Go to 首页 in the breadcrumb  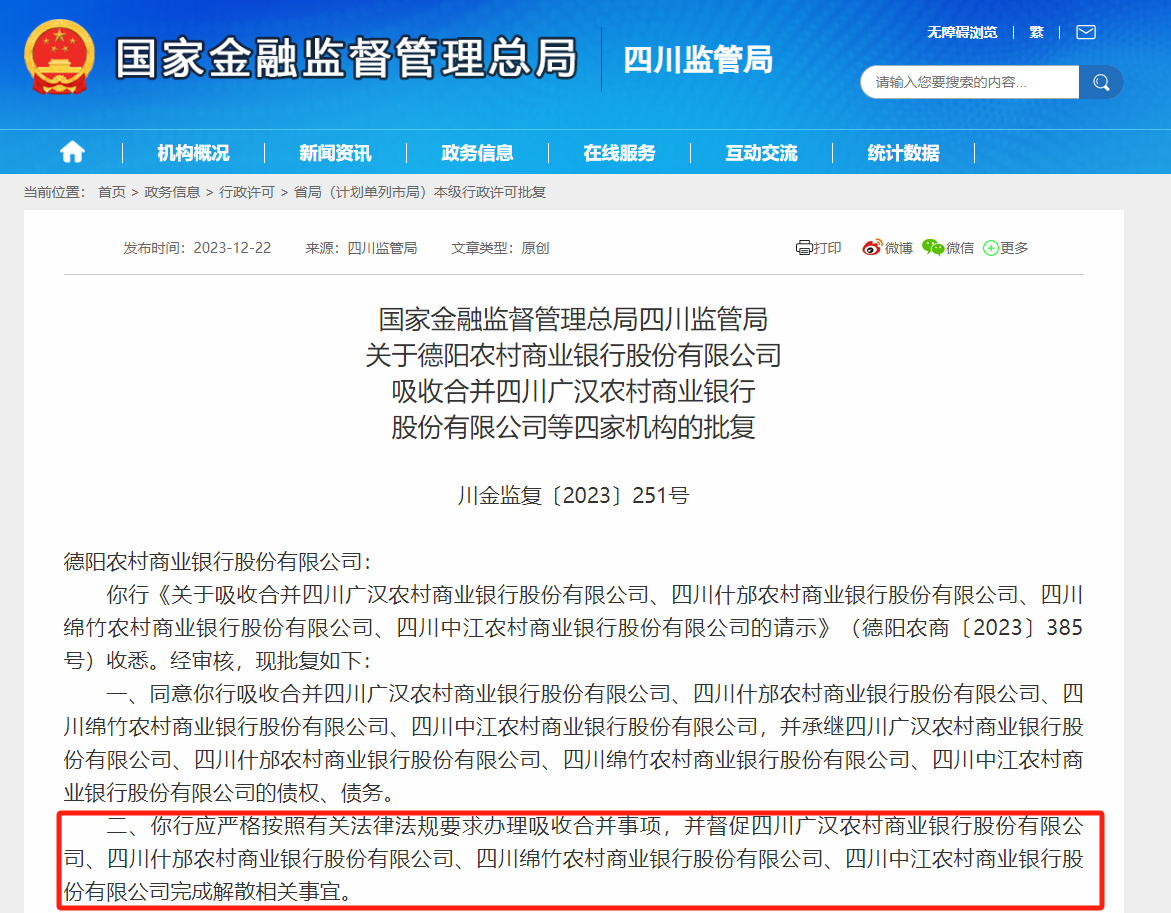tap(112, 193)
